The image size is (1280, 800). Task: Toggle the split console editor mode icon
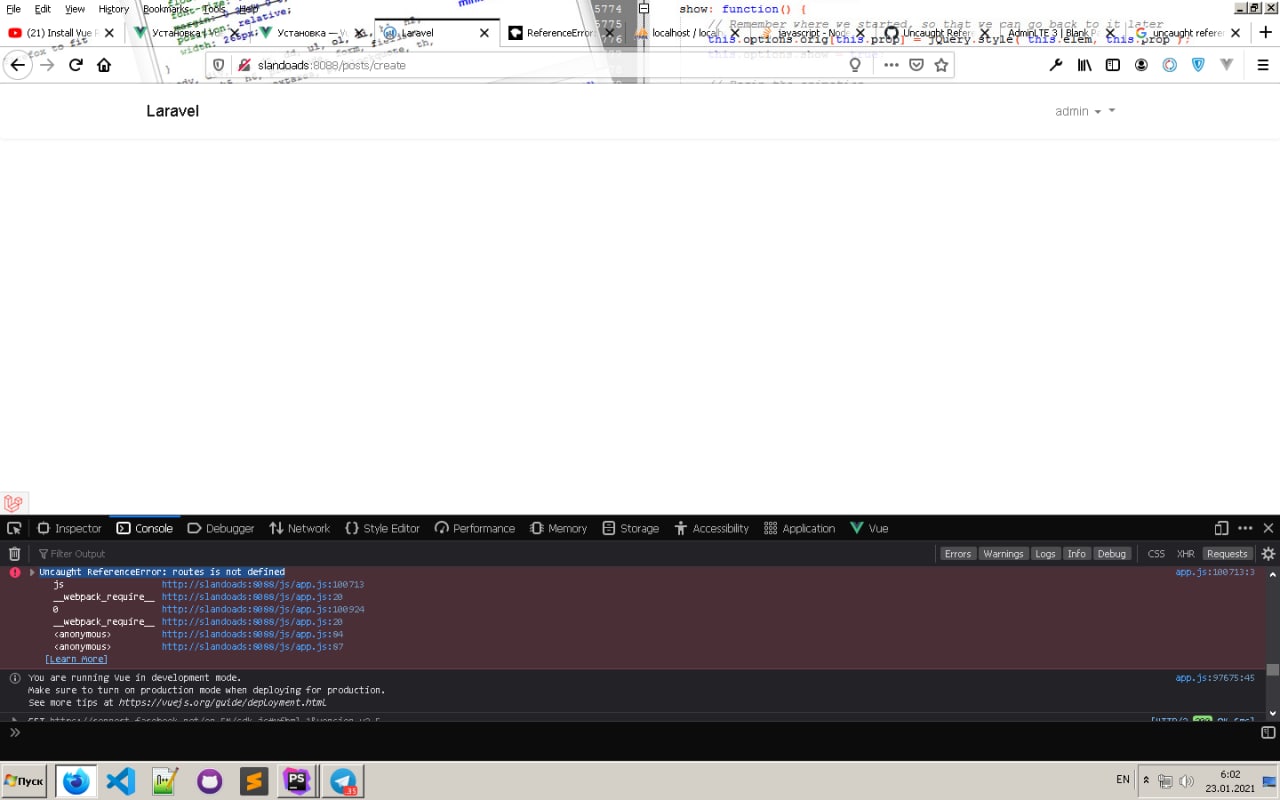click(x=1268, y=733)
